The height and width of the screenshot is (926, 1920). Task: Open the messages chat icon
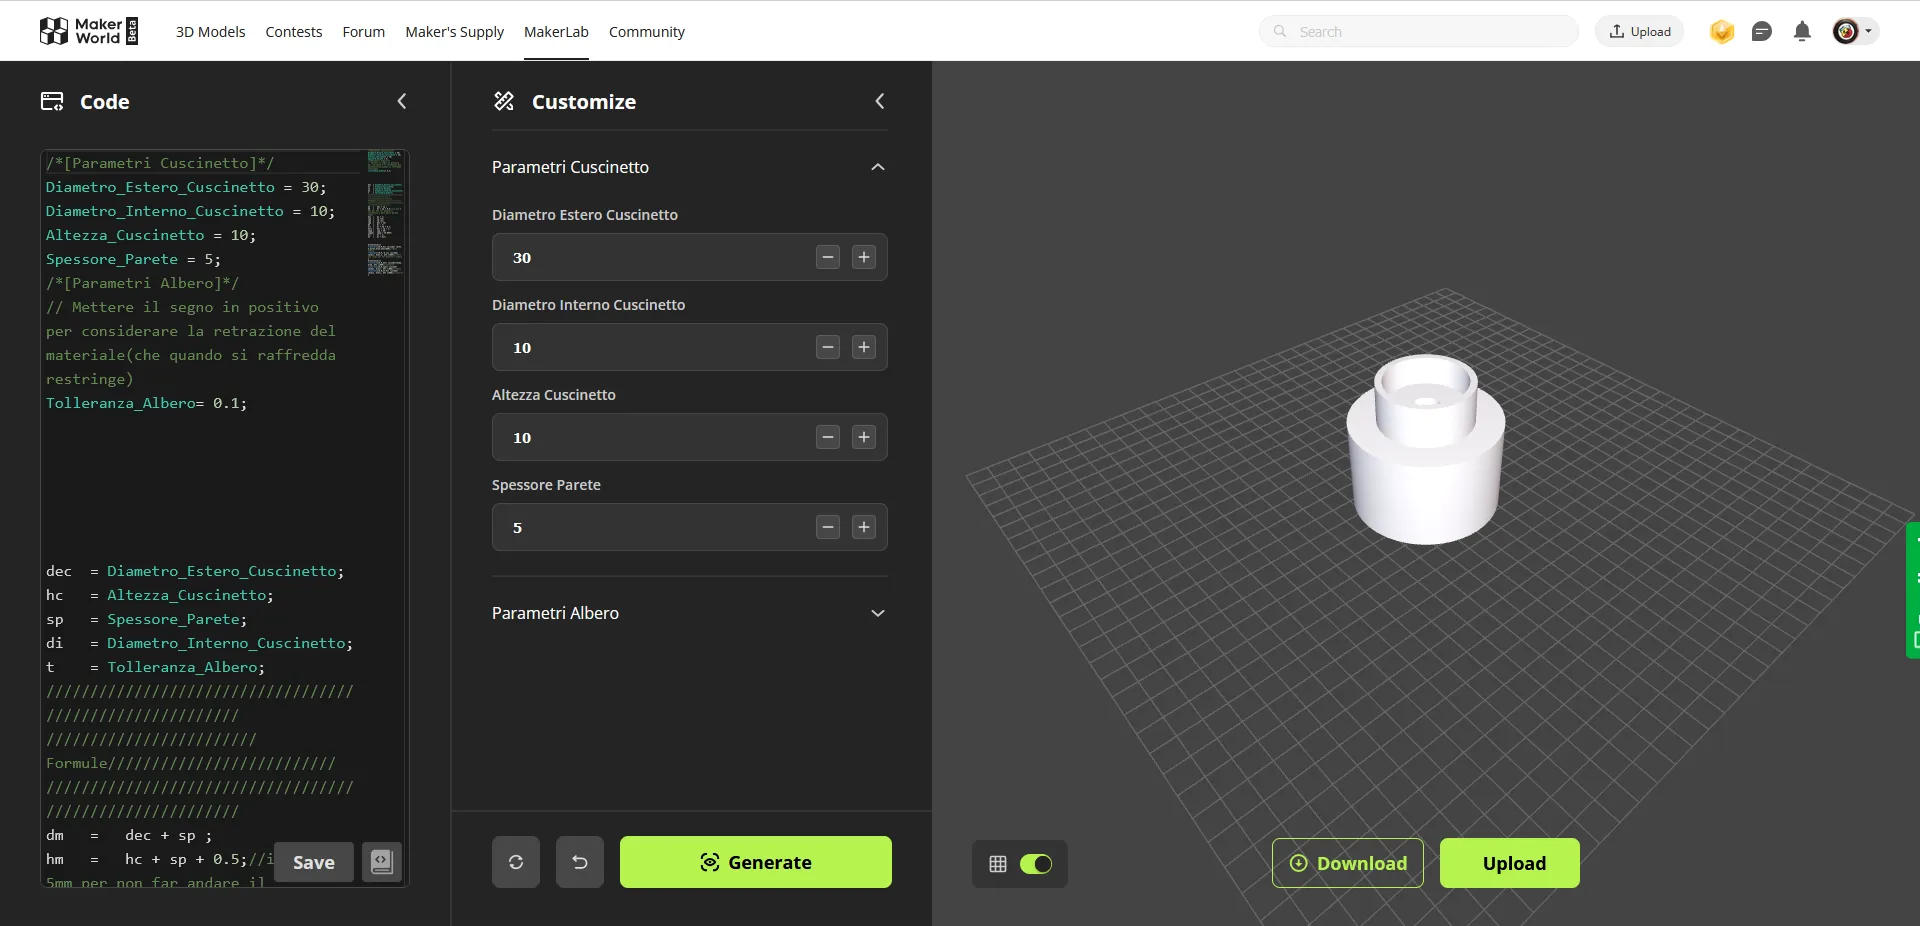click(1762, 32)
